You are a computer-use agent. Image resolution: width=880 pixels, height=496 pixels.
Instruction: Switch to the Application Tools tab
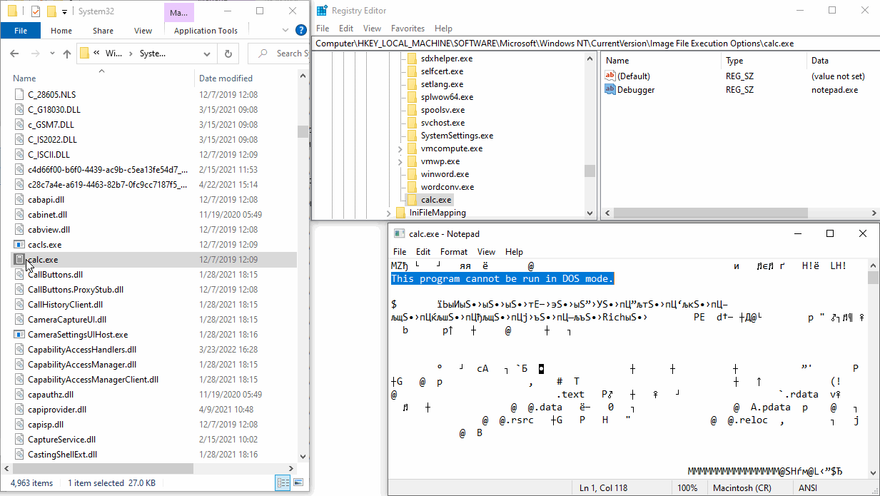(205, 31)
